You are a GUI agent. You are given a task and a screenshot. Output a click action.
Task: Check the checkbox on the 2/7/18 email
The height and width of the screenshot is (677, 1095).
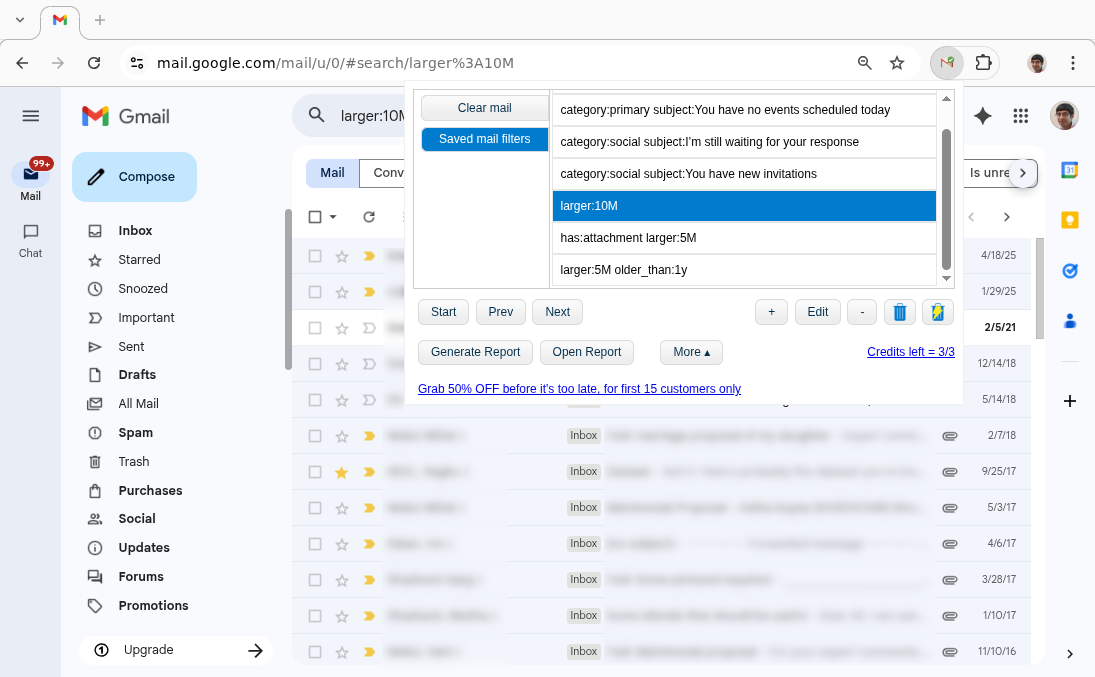(x=315, y=435)
